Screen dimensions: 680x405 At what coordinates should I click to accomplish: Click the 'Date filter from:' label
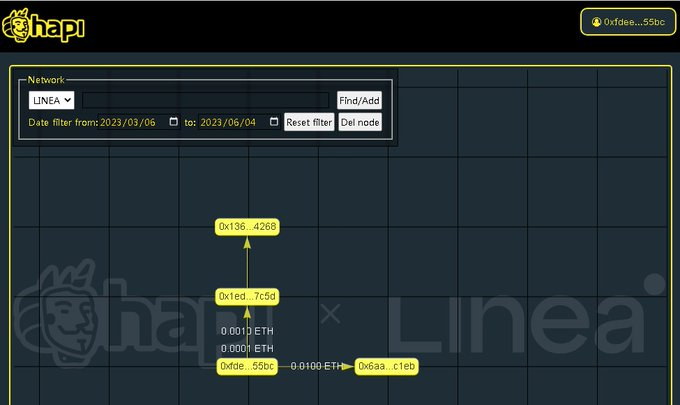point(63,122)
